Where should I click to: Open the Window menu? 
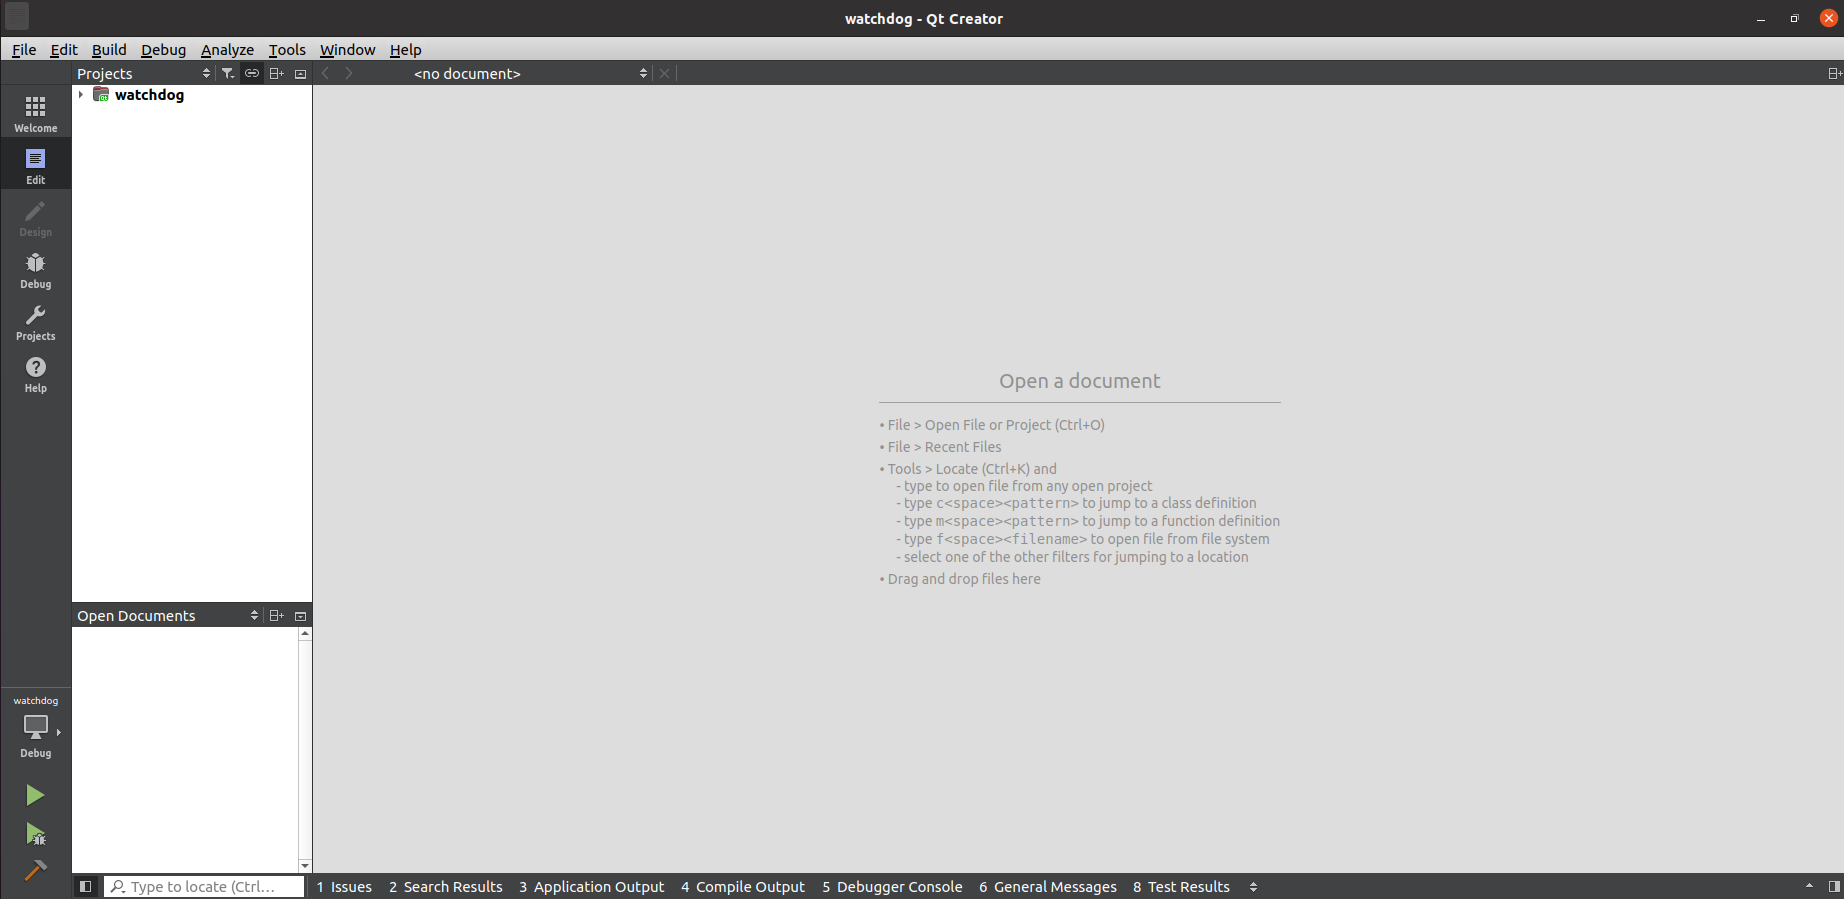(347, 49)
